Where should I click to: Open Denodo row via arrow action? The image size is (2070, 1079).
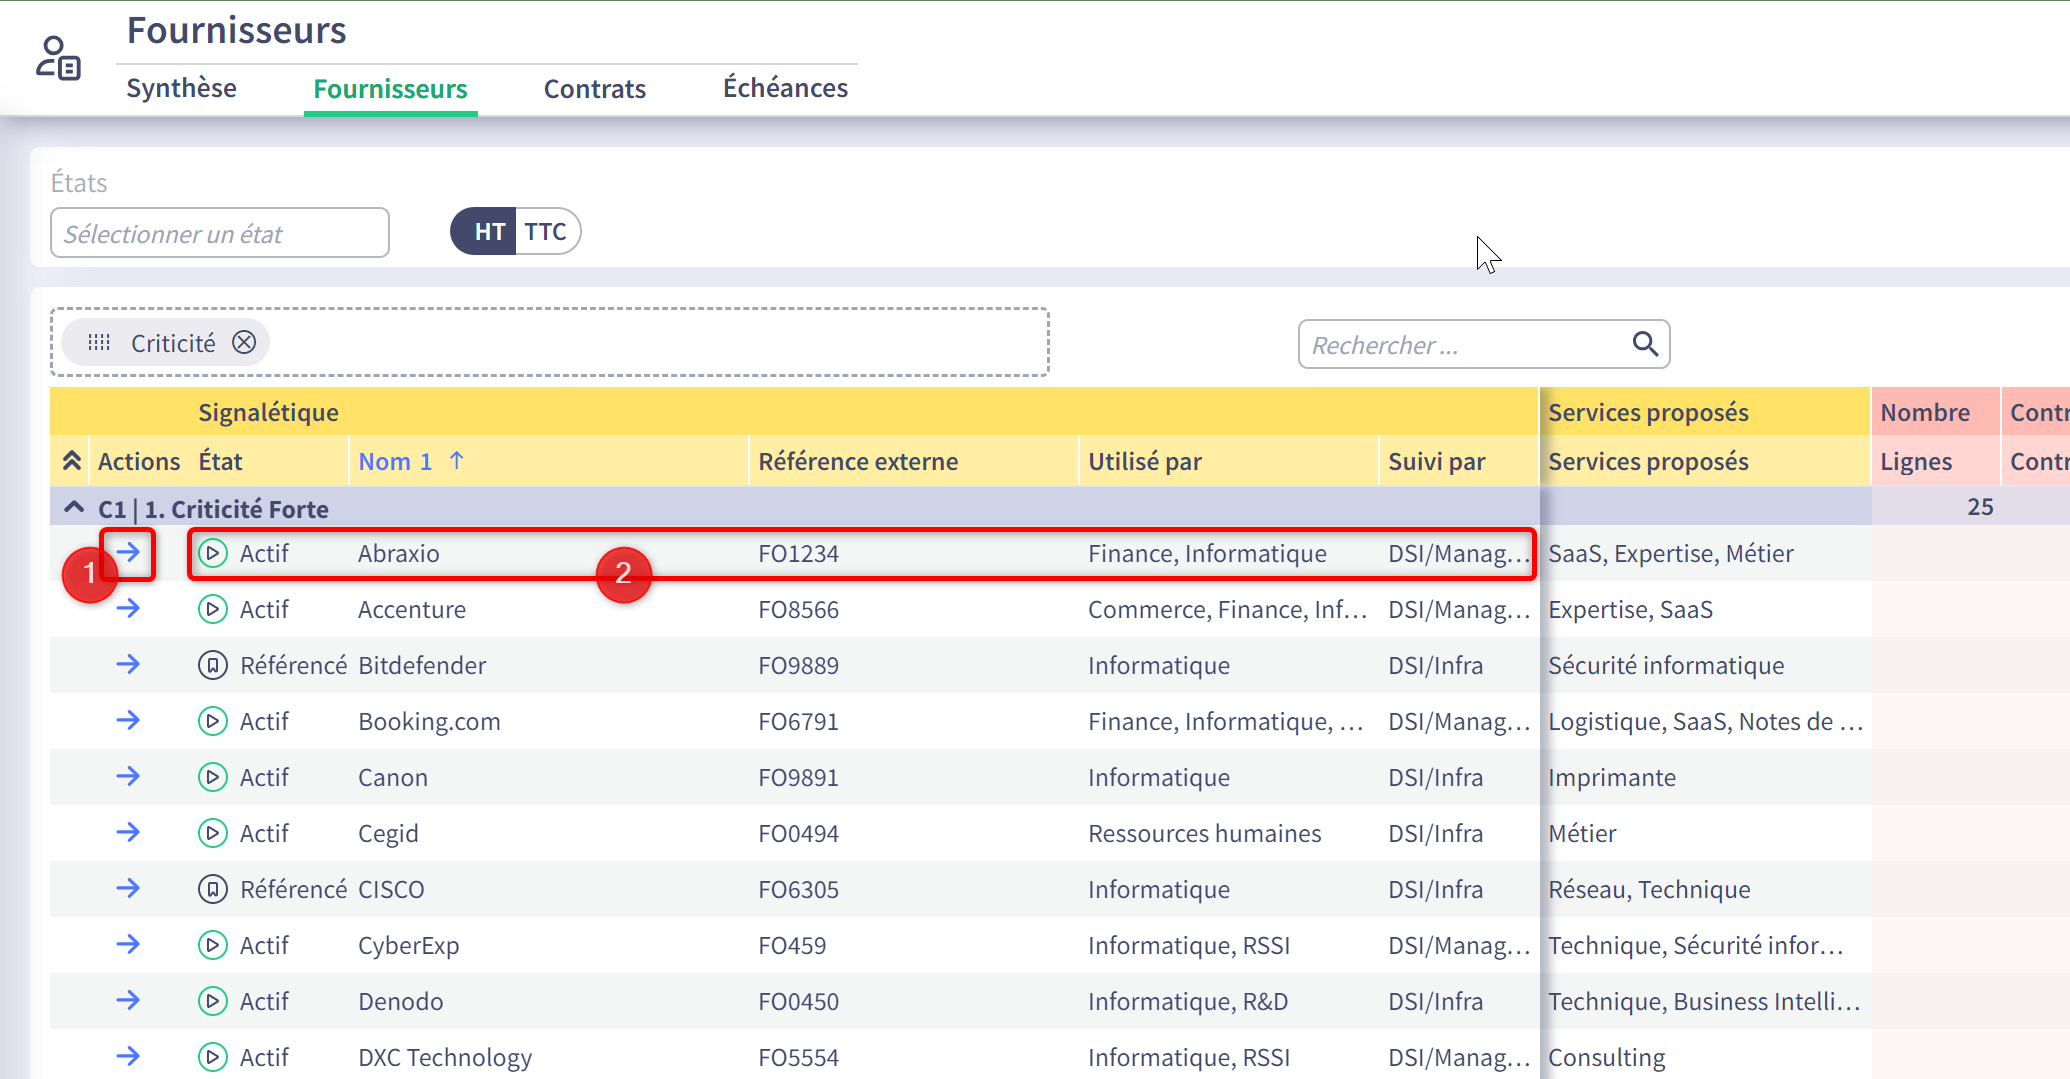[x=128, y=1000]
